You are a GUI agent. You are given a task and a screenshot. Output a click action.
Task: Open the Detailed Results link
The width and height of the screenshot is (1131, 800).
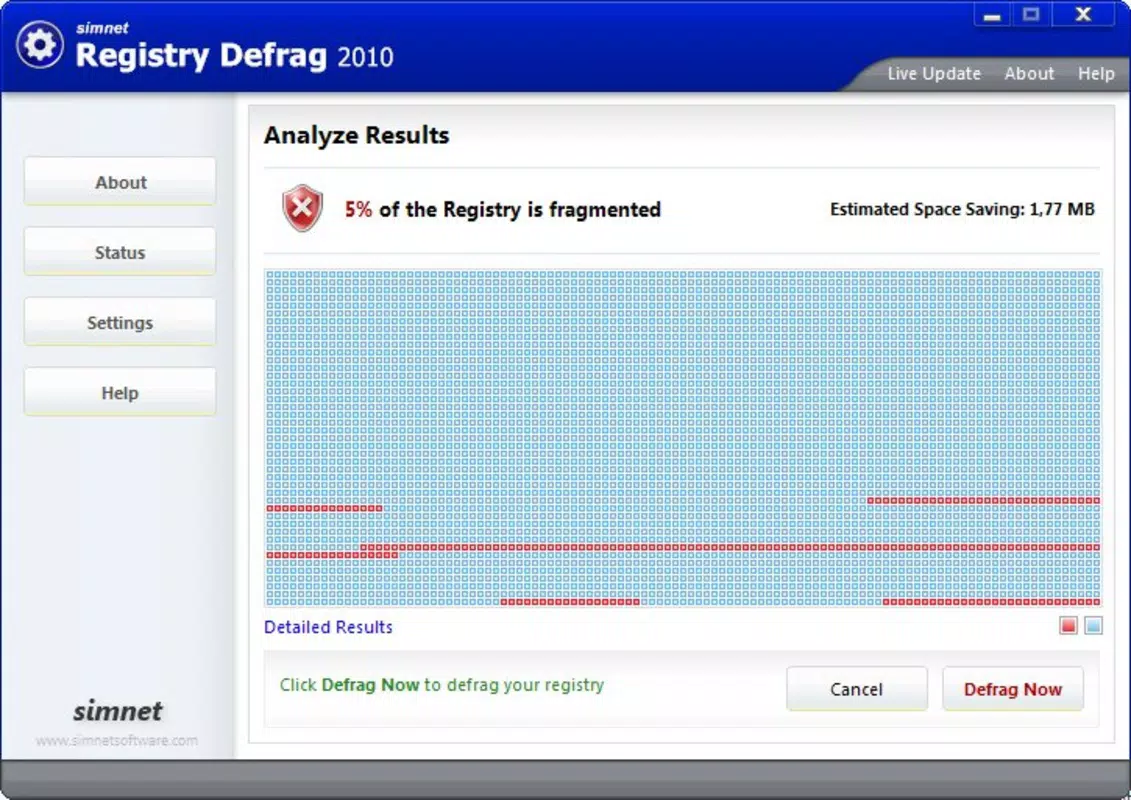[328, 627]
